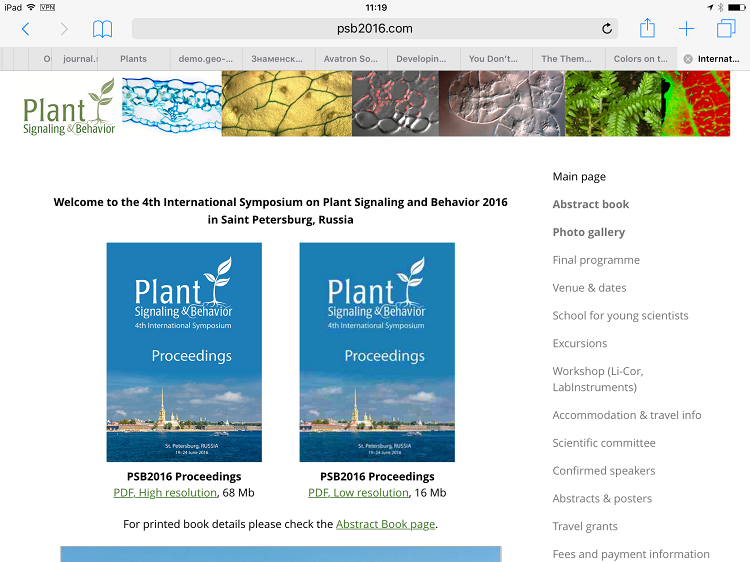Click the 'Welcome to the 4th International Symposium' heading

pos(280,211)
